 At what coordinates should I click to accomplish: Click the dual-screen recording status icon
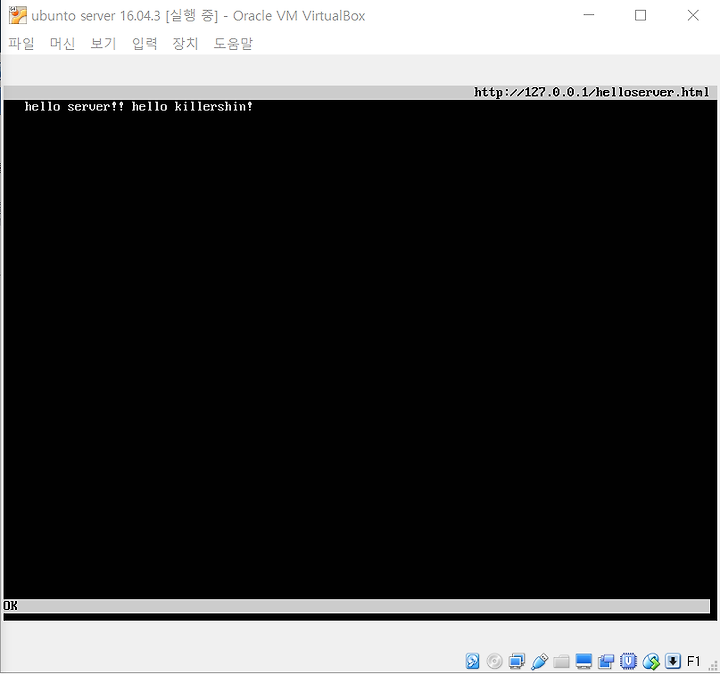[x=606, y=661]
